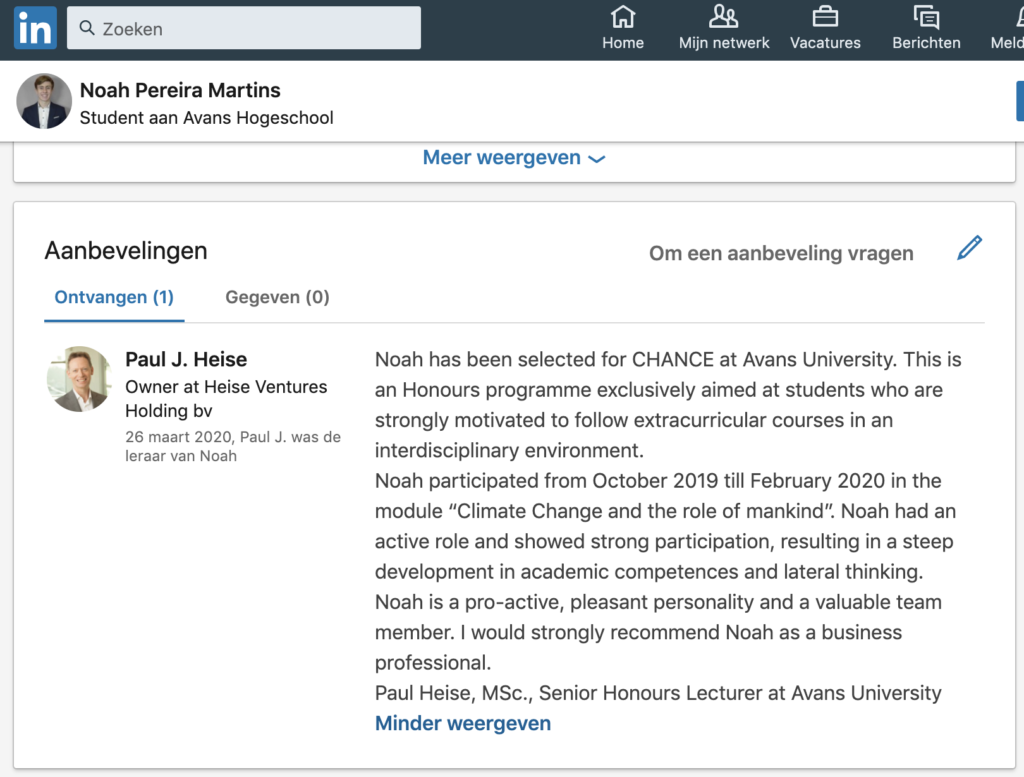
Task: Open Paul J. Heise's profile photo
Action: (x=79, y=379)
